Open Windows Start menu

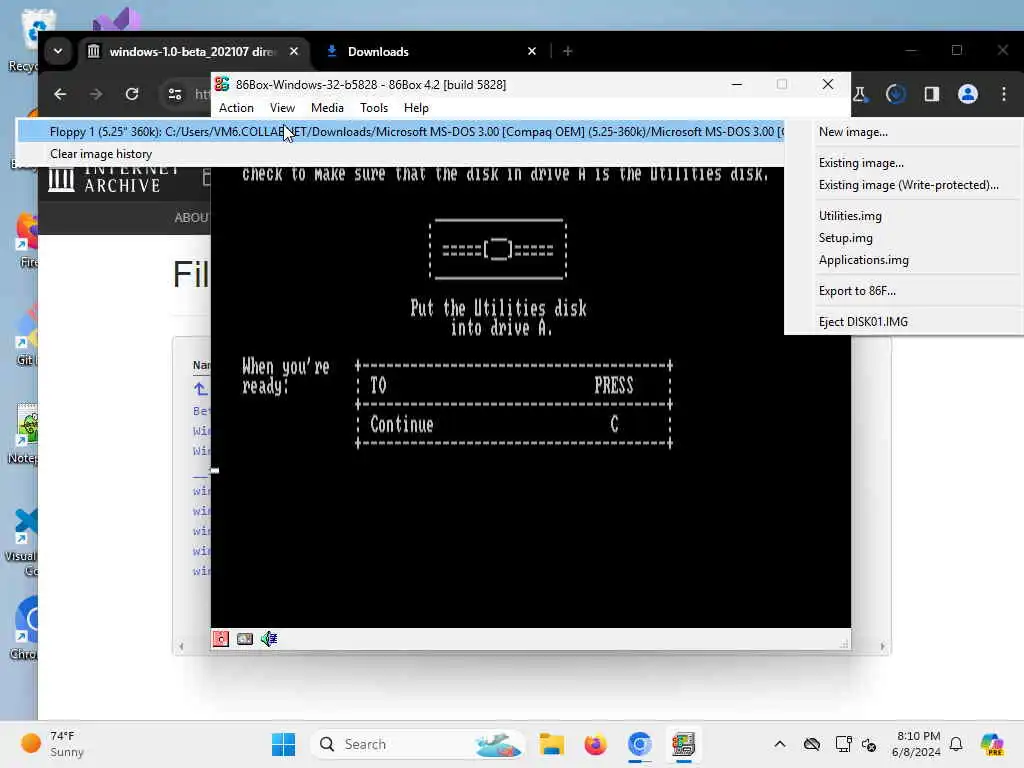coord(283,744)
